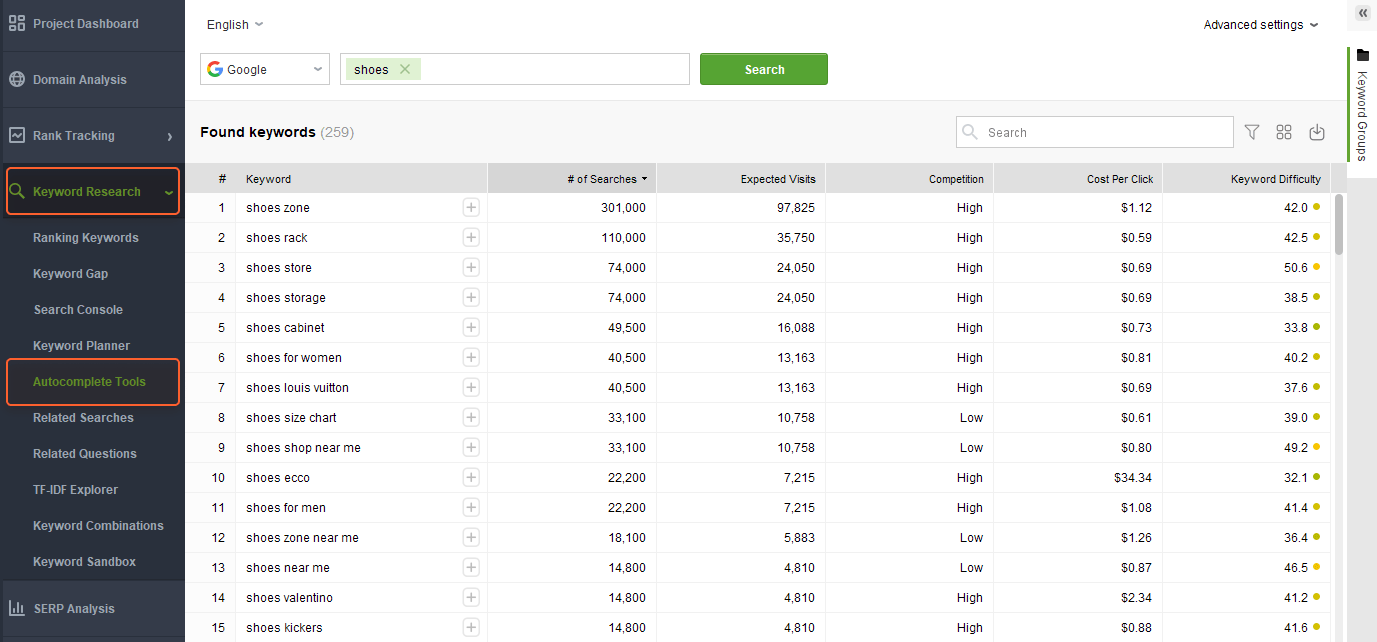Select Autocomplete Tools in sidebar

tap(90, 382)
